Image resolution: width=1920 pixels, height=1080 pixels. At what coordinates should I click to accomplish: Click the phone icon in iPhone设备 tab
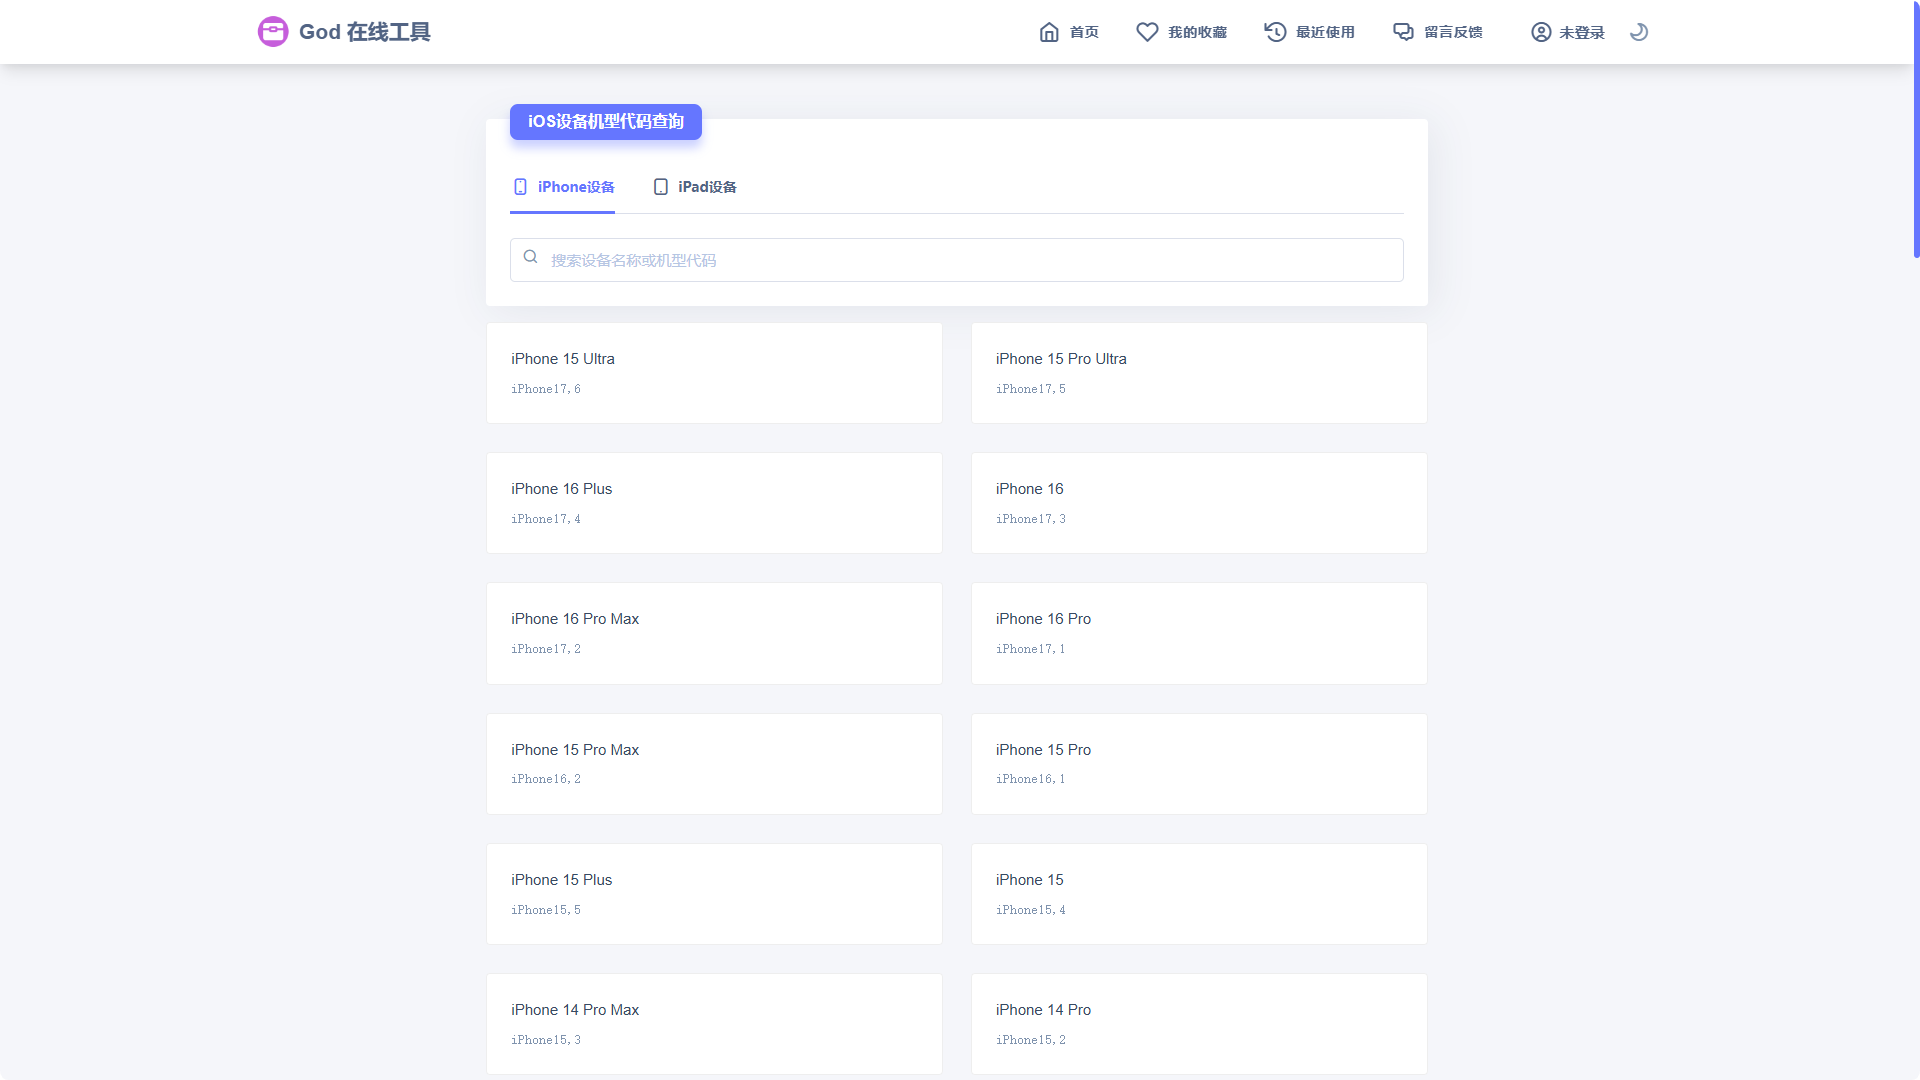tap(520, 187)
